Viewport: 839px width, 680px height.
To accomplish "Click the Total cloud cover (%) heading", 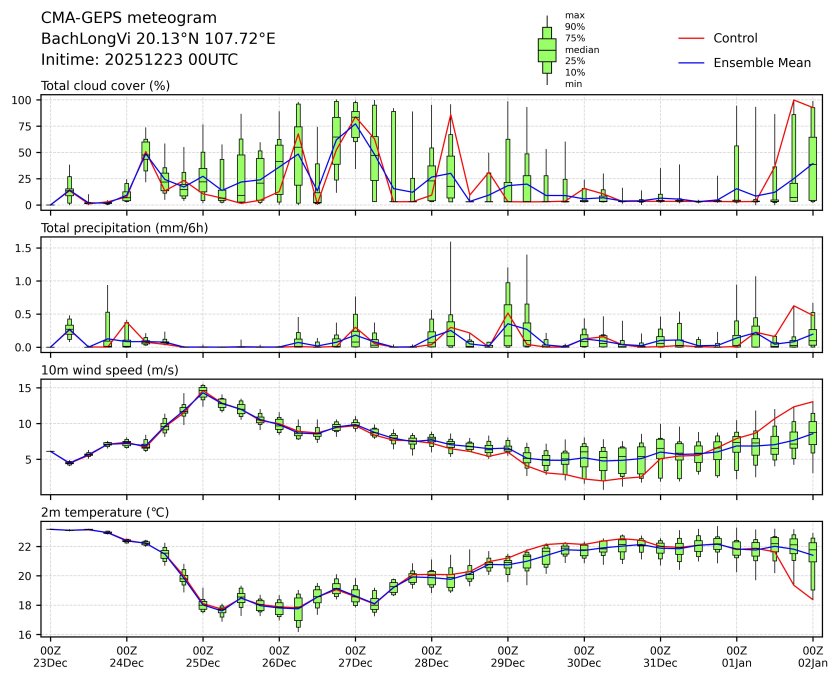I will click(105, 86).
